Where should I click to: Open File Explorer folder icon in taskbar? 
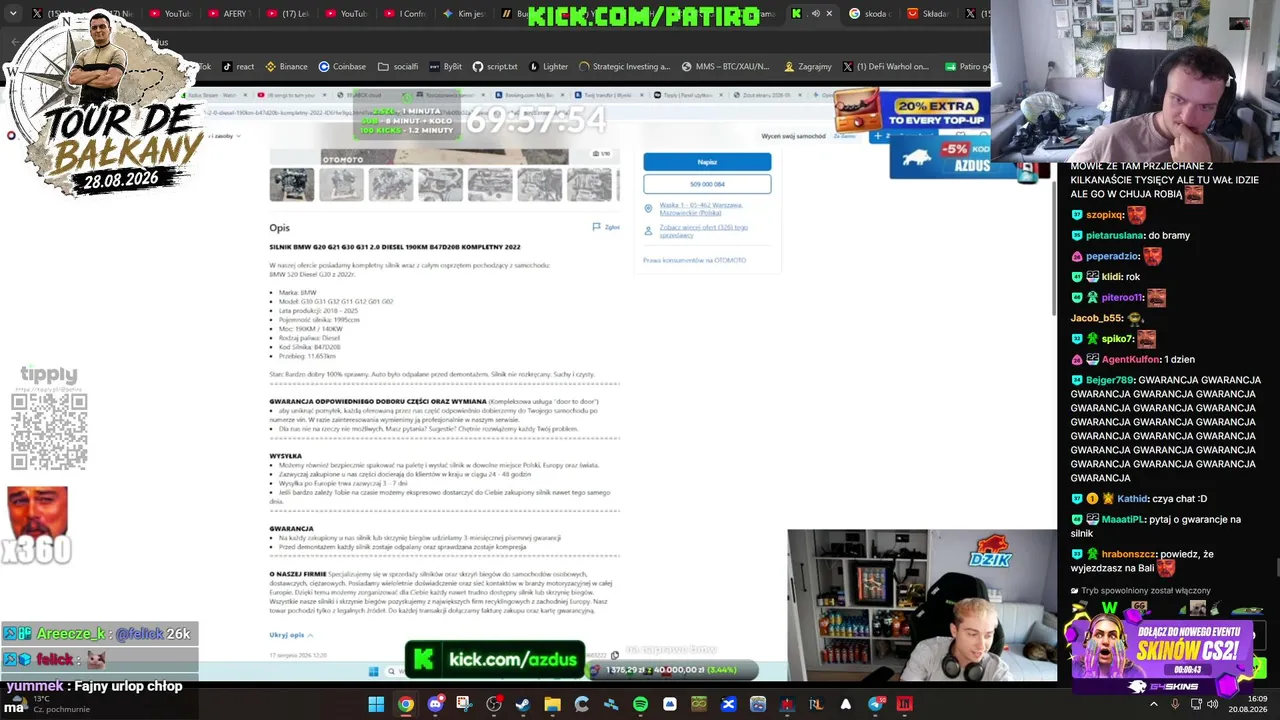[x=552, y=704]
